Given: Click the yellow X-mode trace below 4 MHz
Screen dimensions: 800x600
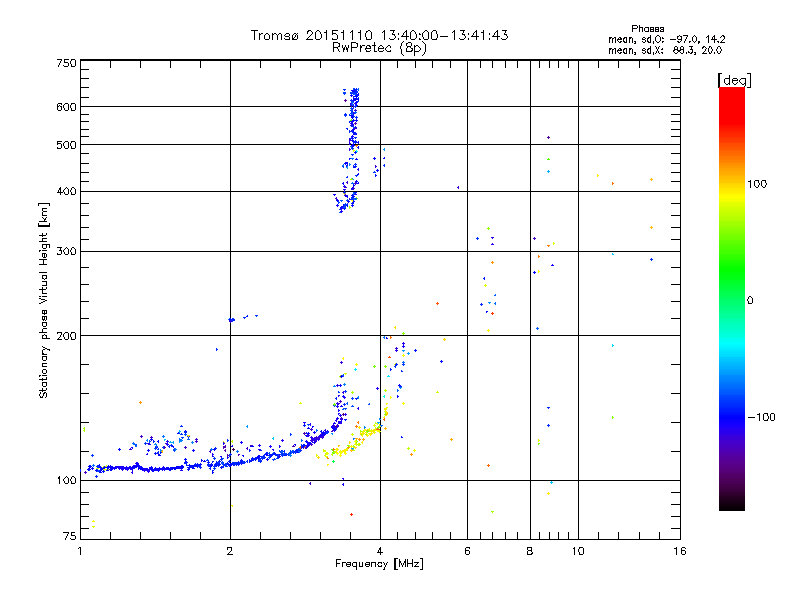Looking at the screenshot, I should [352, 443].
